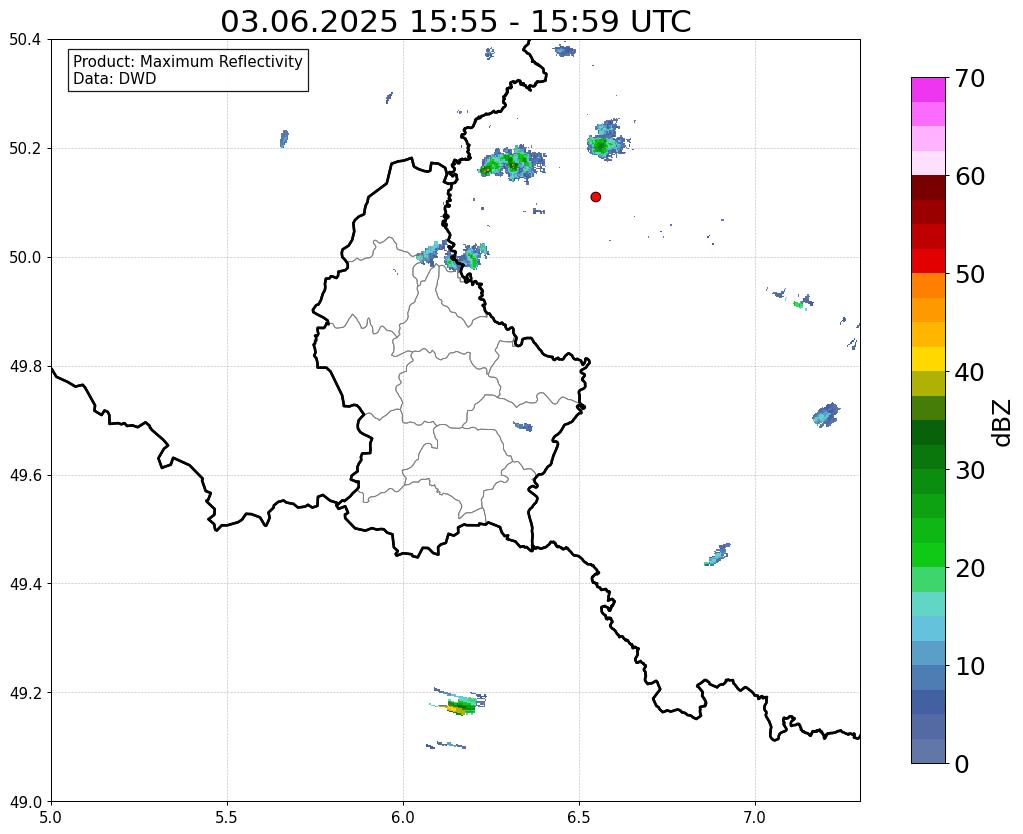Click the dark red colorbar segment near 60

(x=928, y=187)
